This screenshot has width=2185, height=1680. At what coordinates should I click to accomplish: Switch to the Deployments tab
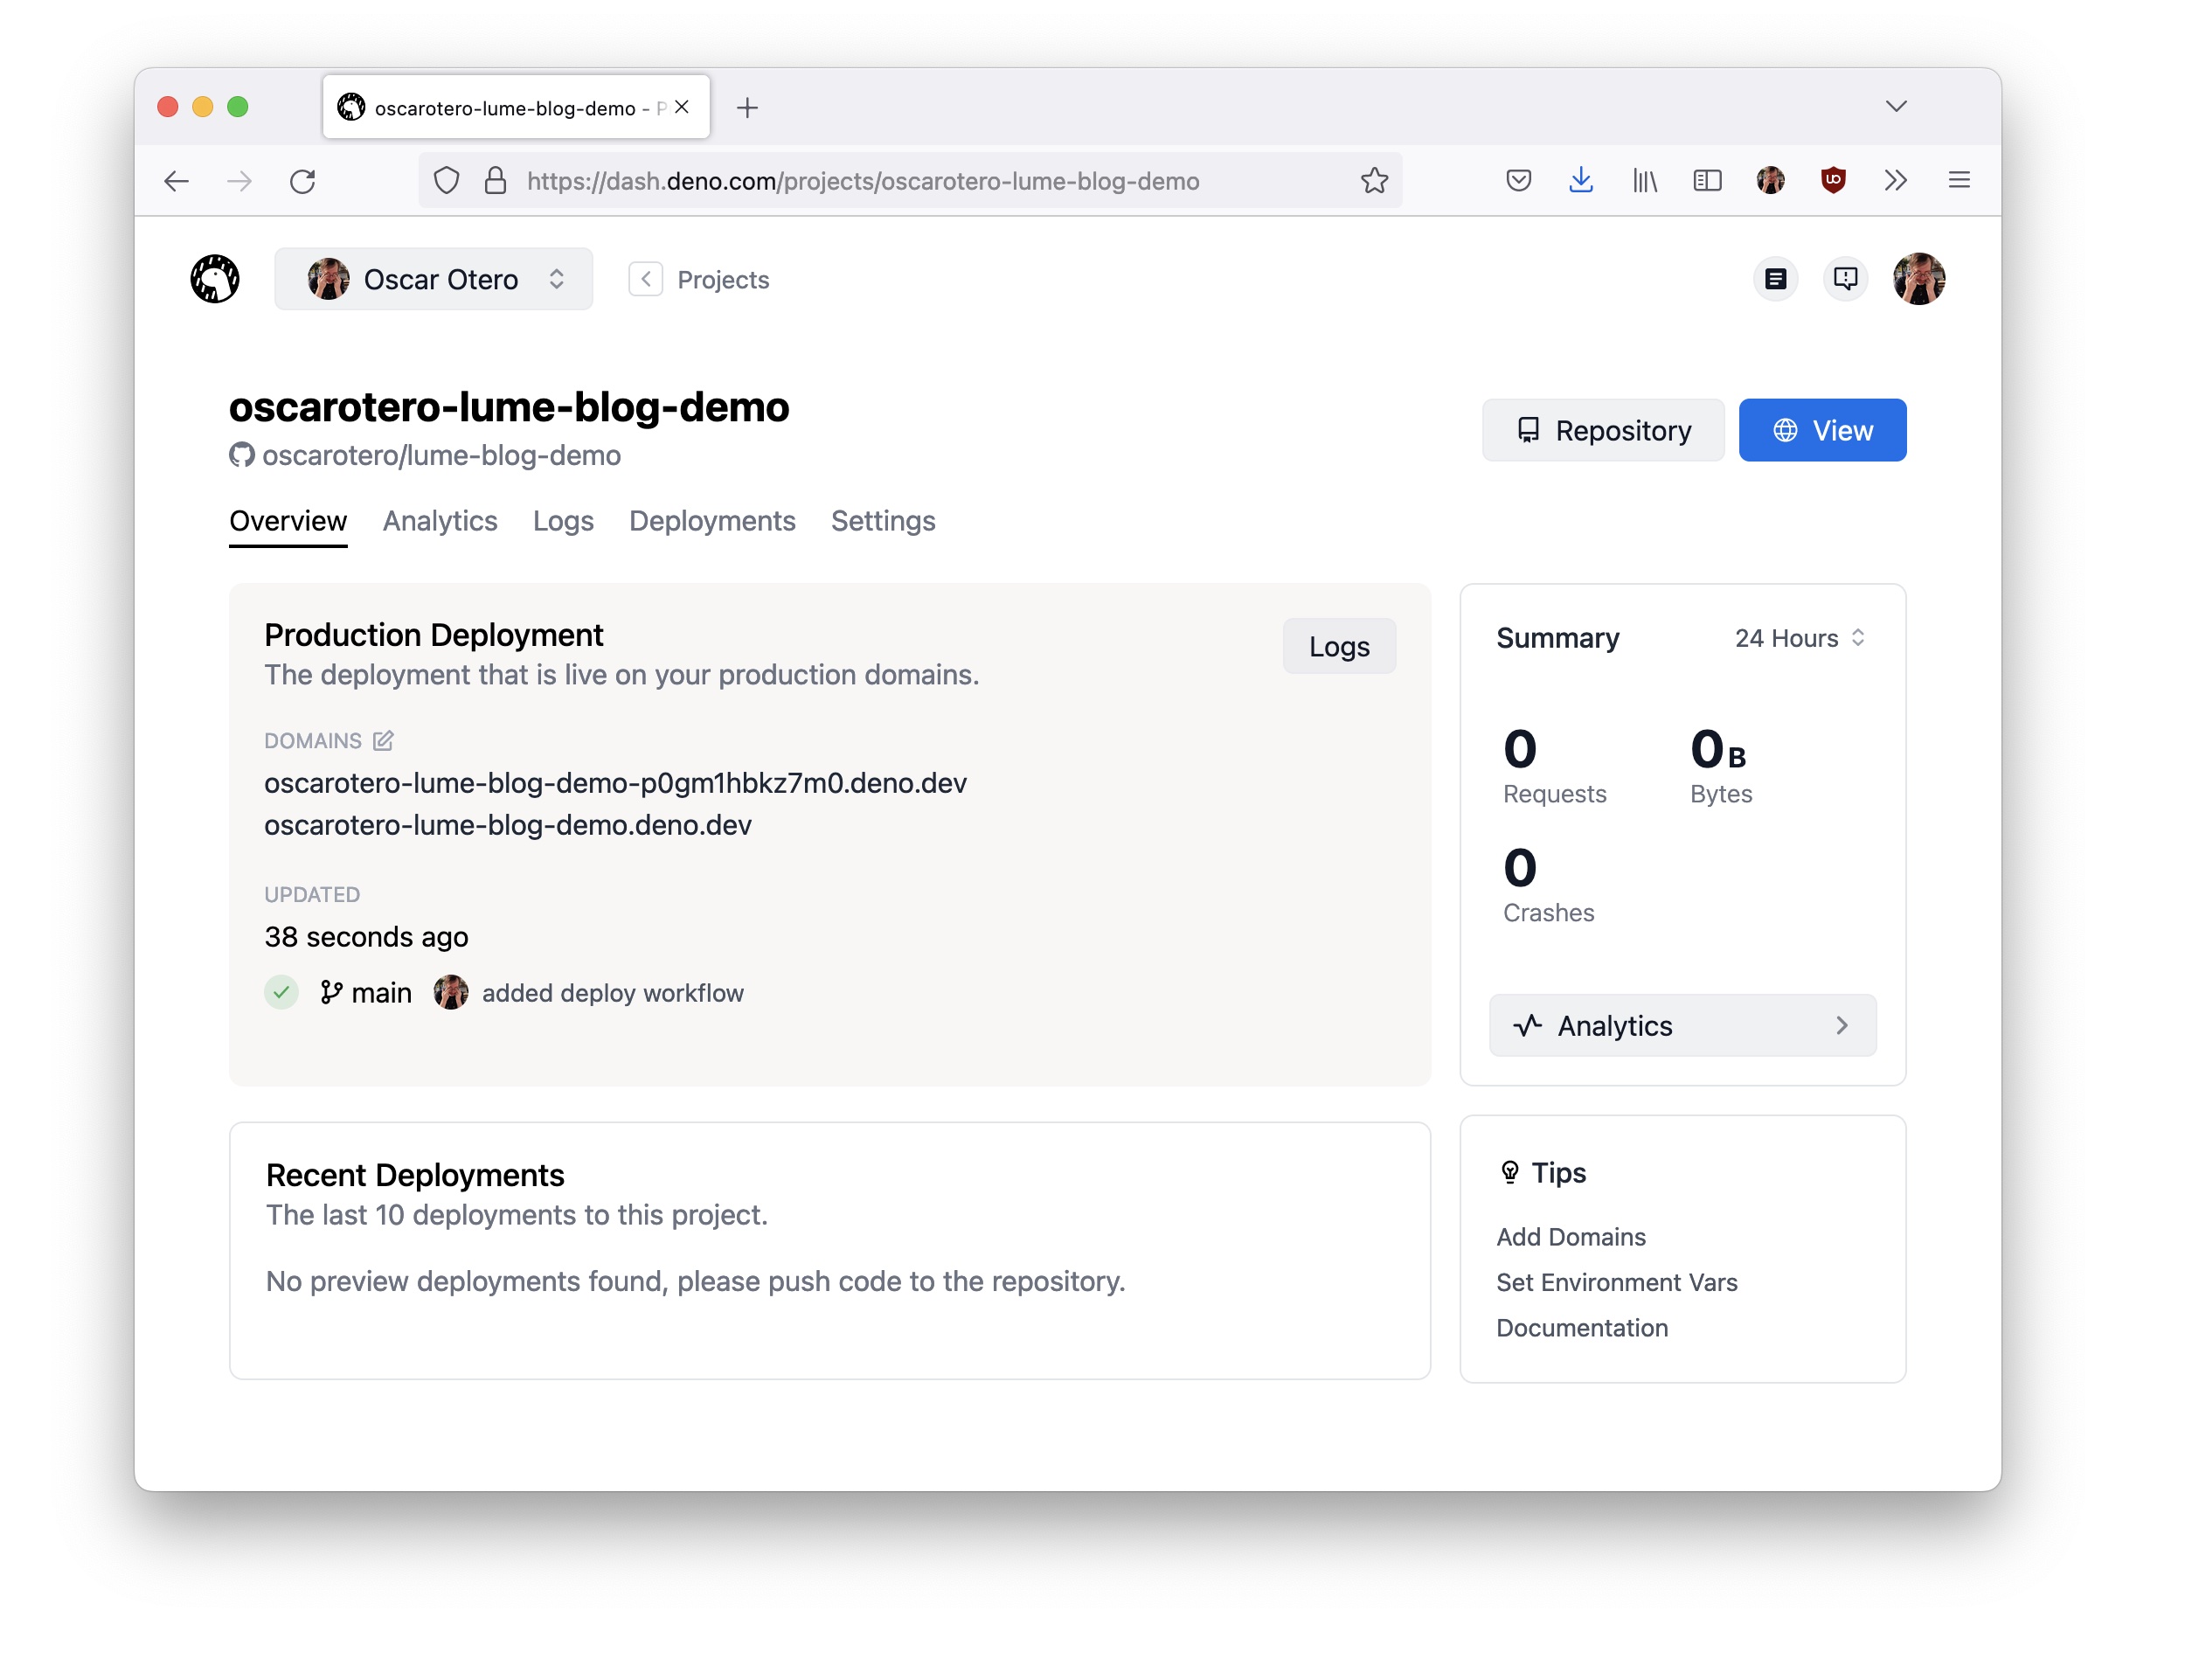712,521
